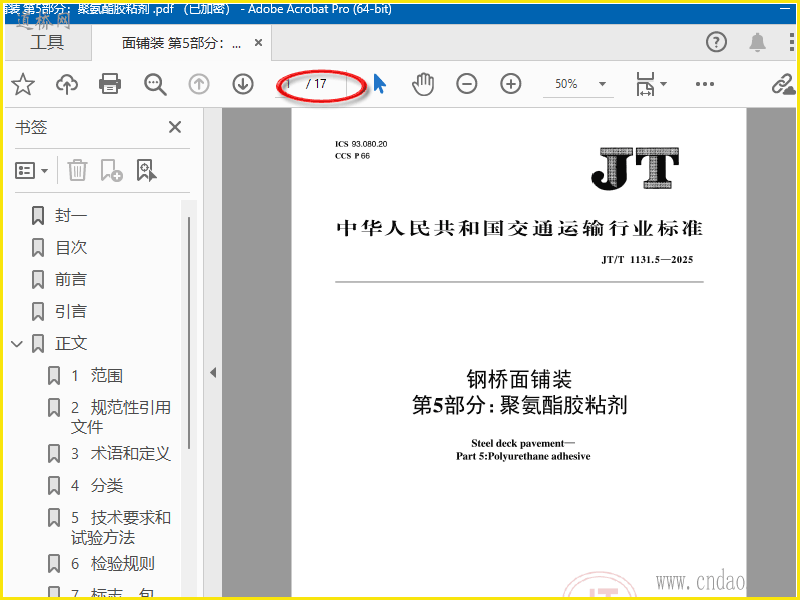The width and height of the screenshot is (800, 600).
Task: Select the 正文 bookmark
Action: pos(71,343)
